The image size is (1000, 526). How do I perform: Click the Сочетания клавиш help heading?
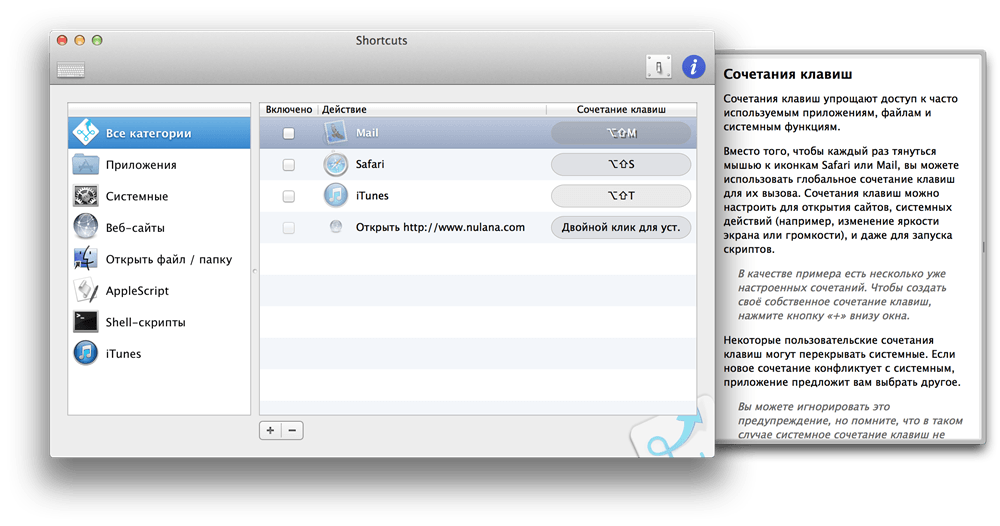[788, 74]
